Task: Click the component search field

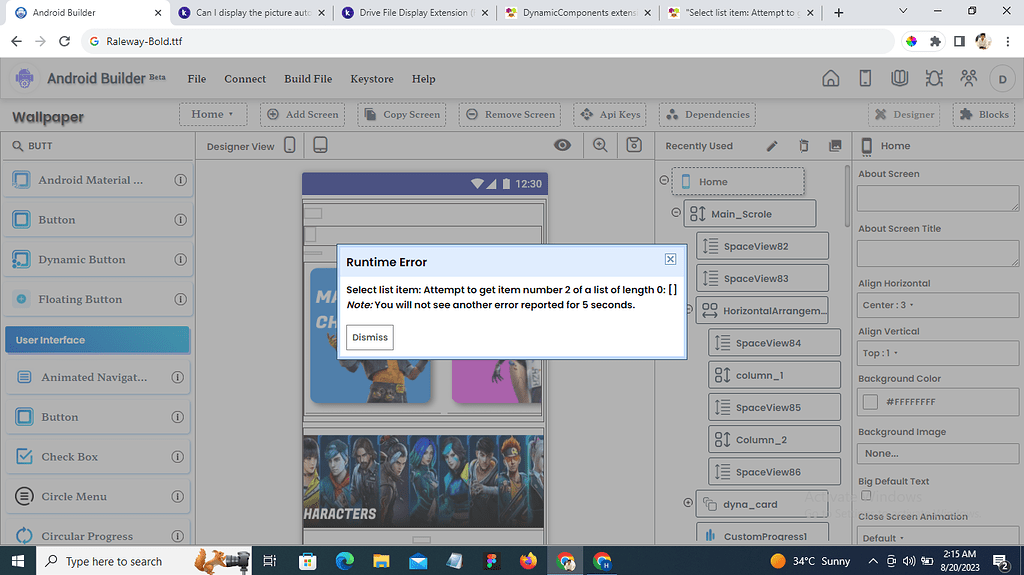Action: coord(98,146)
